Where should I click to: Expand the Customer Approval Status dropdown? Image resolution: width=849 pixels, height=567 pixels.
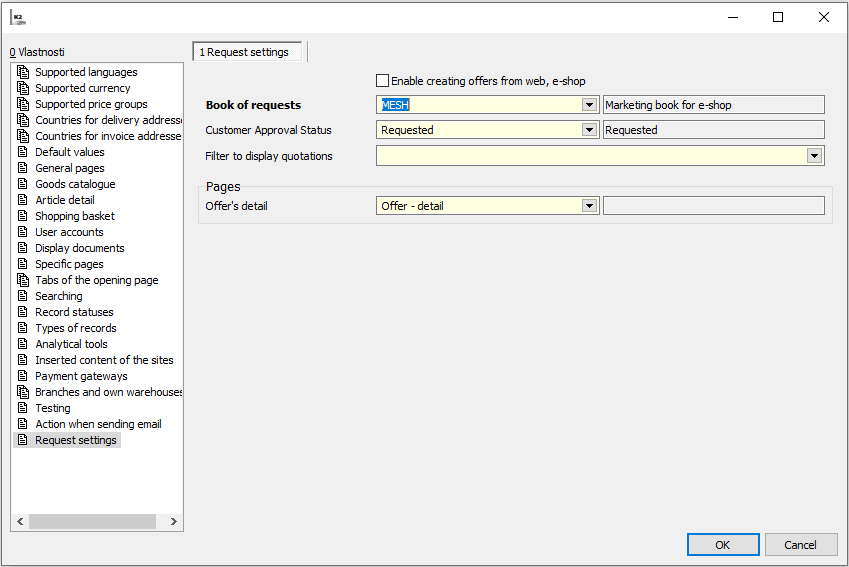590,130
